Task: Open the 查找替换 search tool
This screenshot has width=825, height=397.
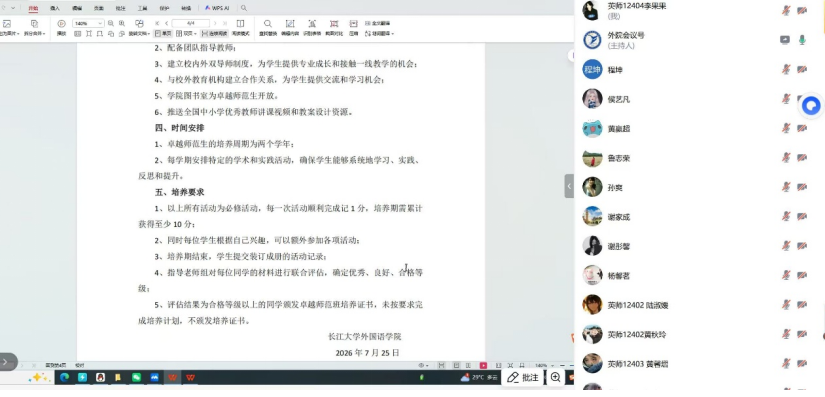Action: [x=268, y=27]
